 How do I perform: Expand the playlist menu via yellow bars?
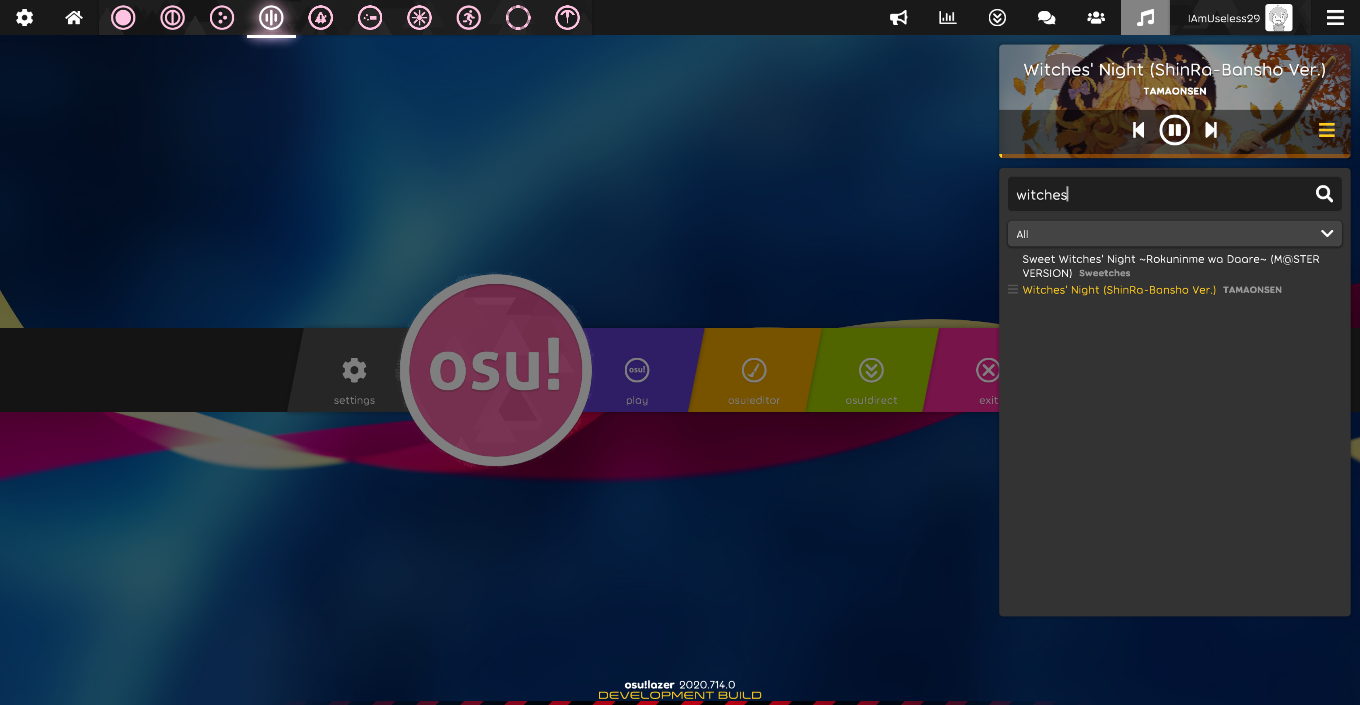1327,129
